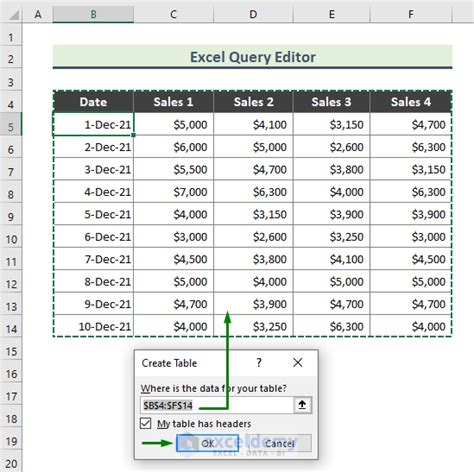Click Sales 1 value $5,500
This screenshot has height=472, width=474.
pos(173,169)
